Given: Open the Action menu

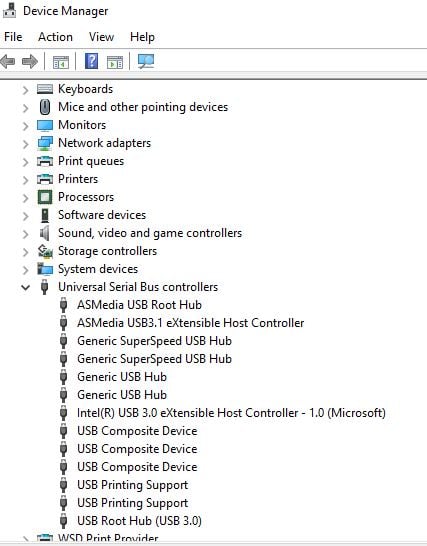Looking at the screenshot, I should point(55,37).
